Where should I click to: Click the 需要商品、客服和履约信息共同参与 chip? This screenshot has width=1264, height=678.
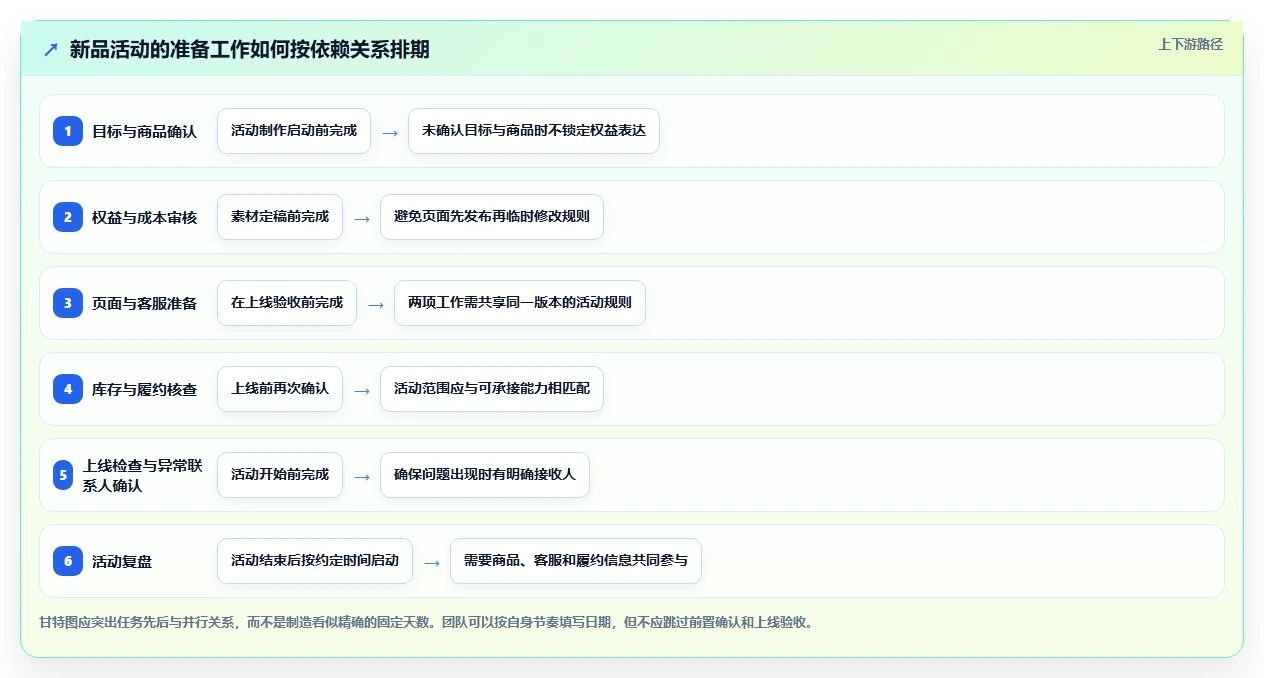[x=576, y=561]
